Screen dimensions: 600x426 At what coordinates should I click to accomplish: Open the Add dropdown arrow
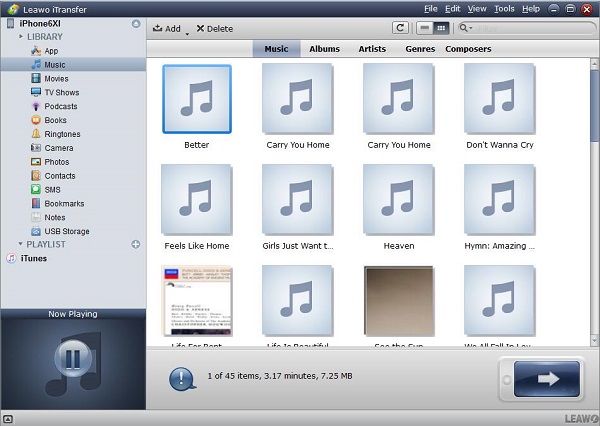coord(187,32)
